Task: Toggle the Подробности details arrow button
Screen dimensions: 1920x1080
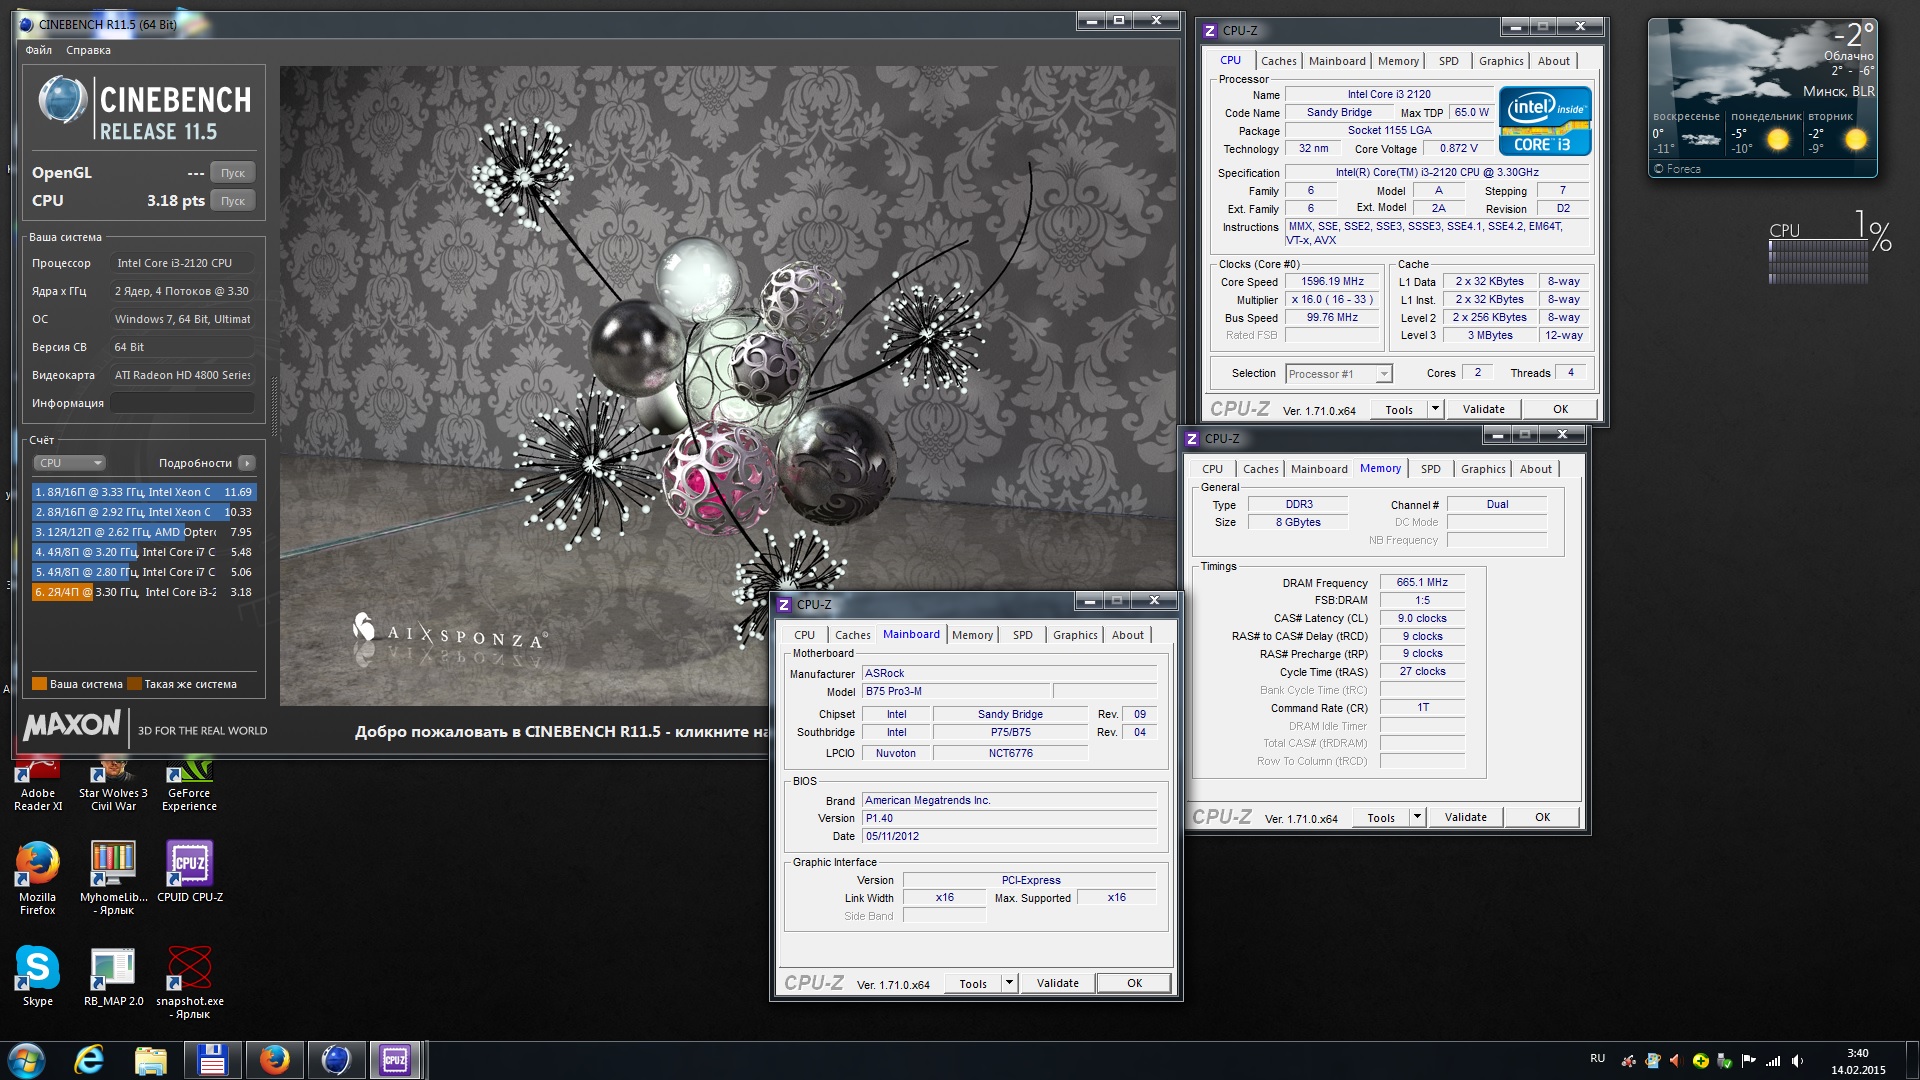Action: coord(247,463)
